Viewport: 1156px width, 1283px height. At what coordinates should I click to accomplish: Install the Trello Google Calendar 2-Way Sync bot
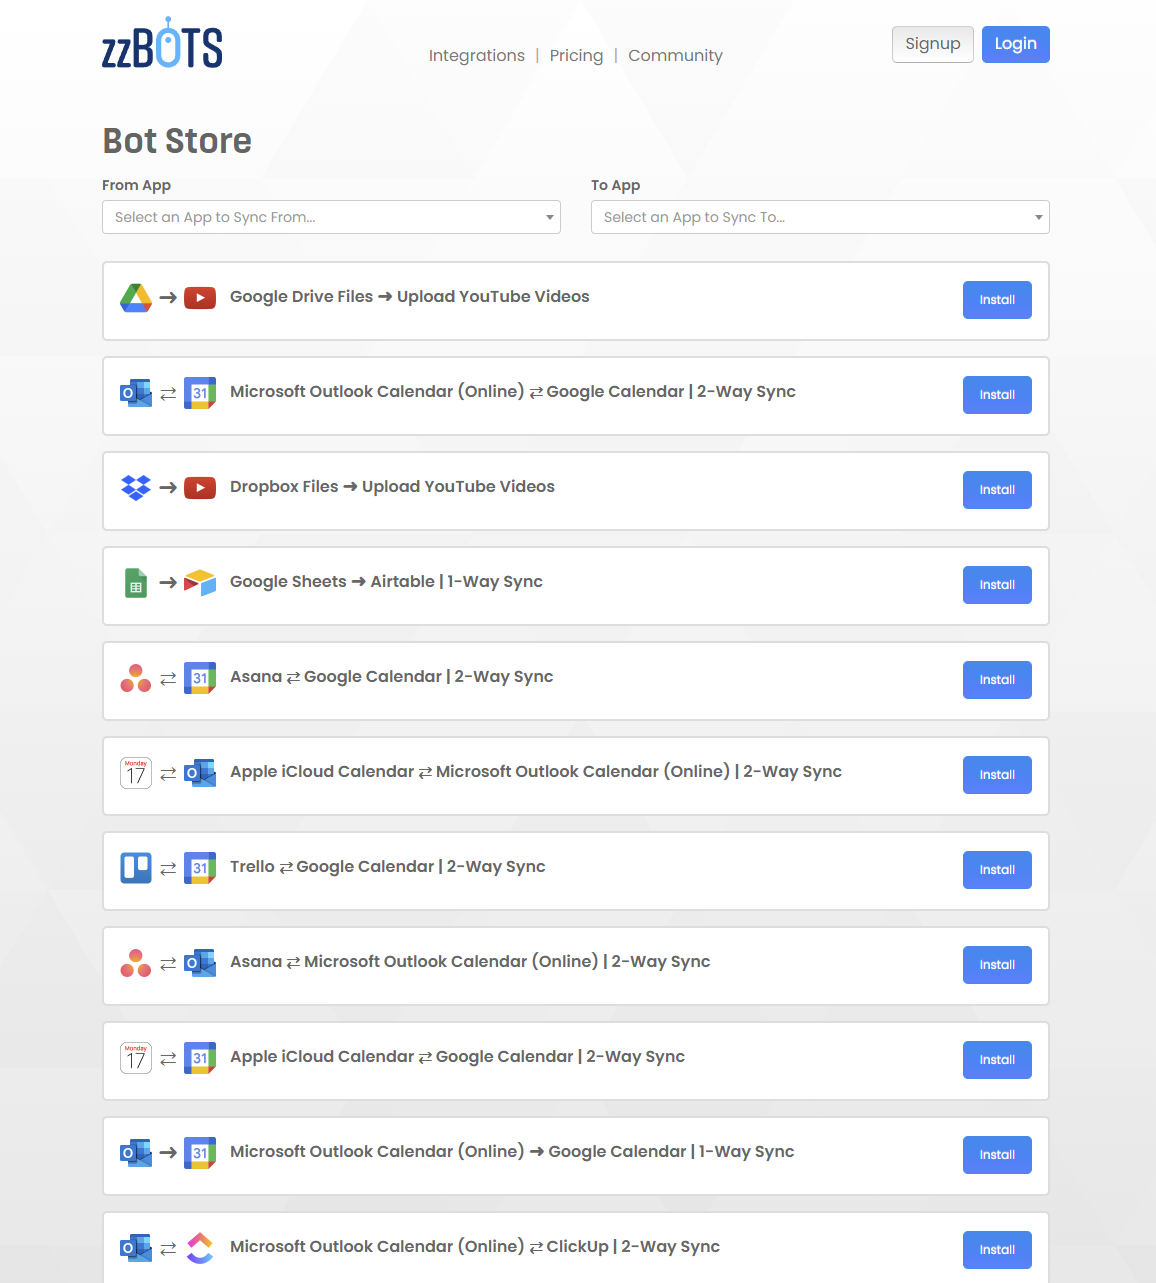pyautogui.click(x=996, y=870)
